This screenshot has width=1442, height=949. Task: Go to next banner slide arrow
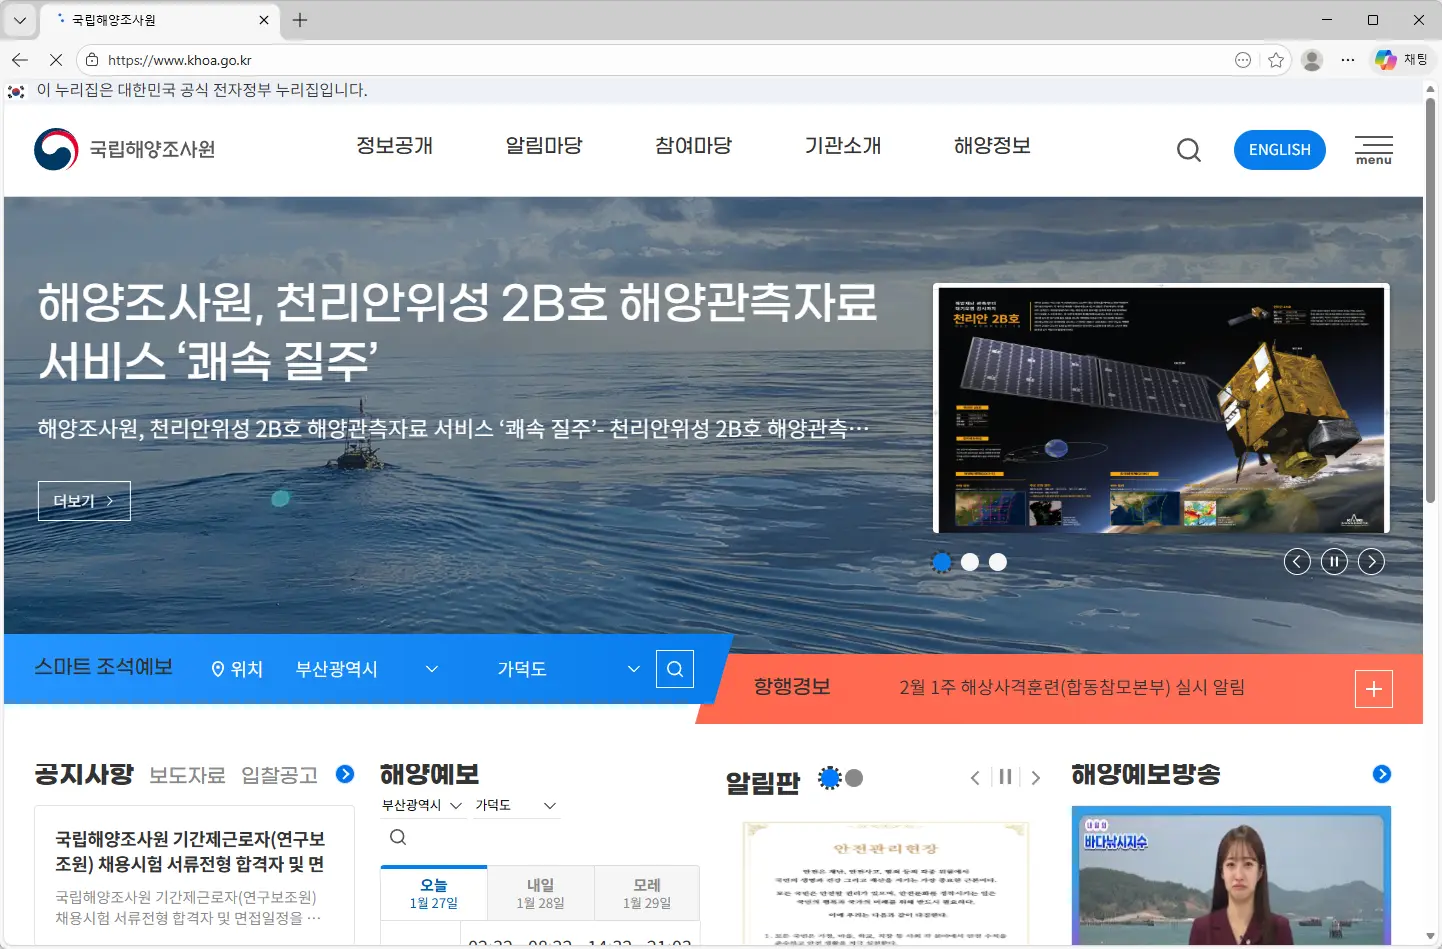click(x=1371, y=562)
